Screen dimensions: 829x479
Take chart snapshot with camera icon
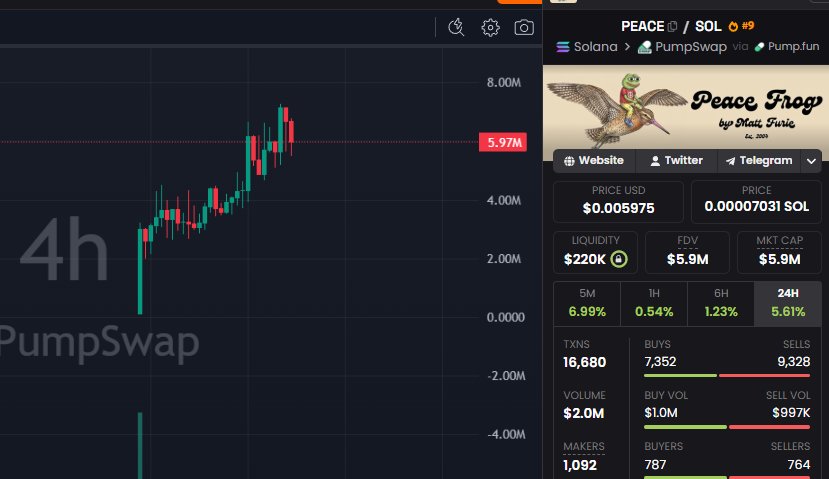click(524, 27)
